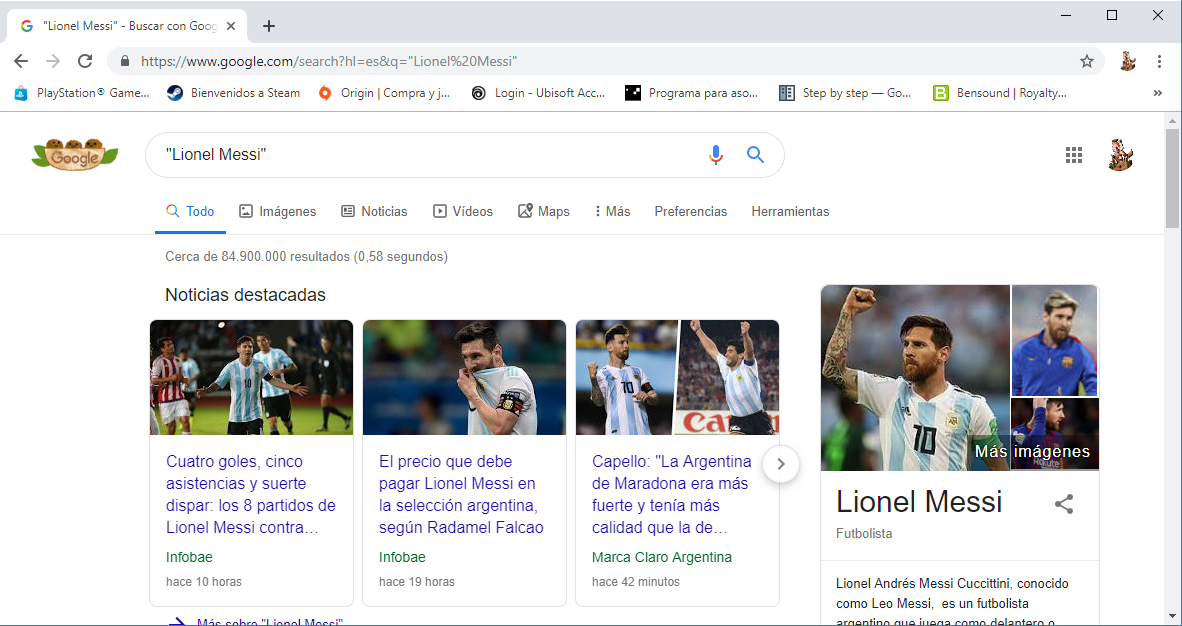The height and width of the screenshot is (626, 1182).
Task: Open the Infobae article about Cuatro goles
Action: [251, 494]
